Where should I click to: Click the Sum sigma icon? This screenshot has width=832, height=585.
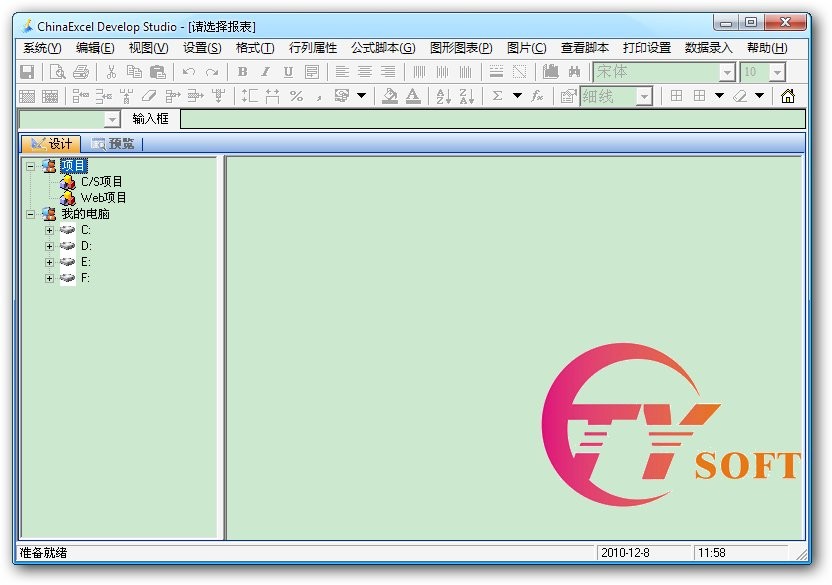click(497, 96)
